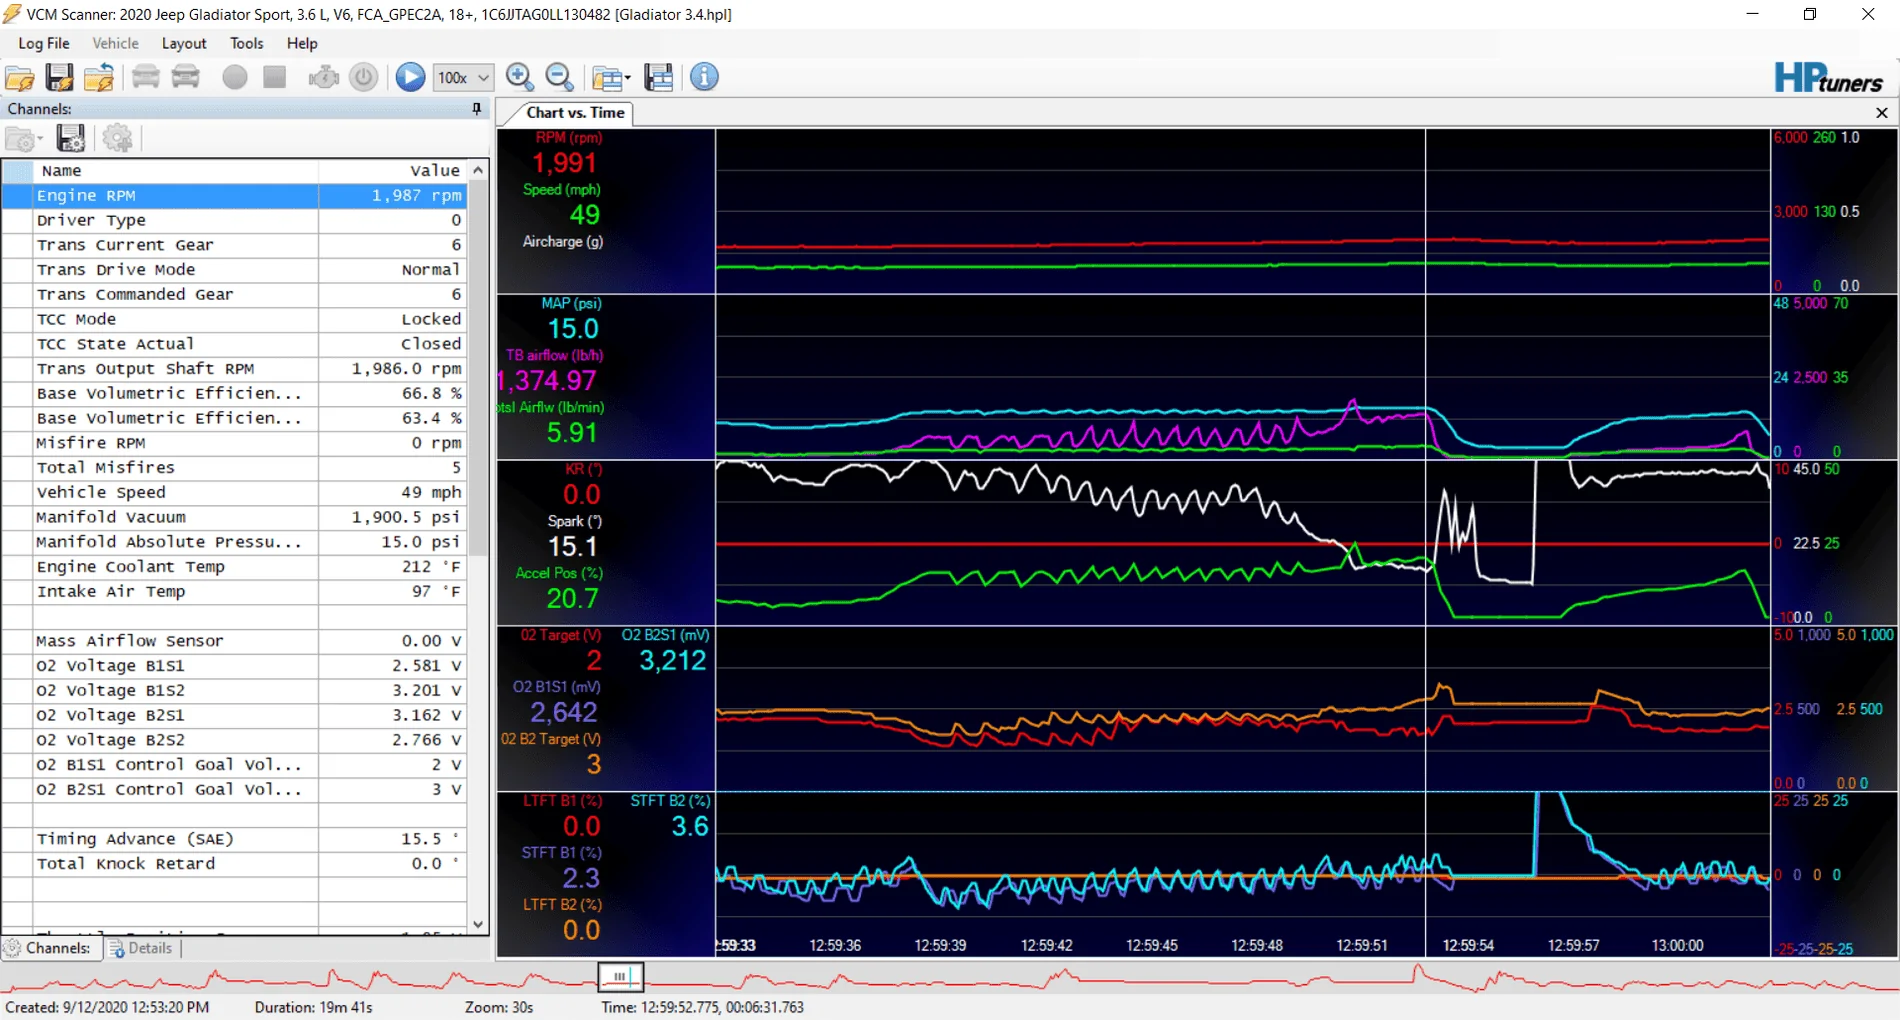Click the add channel gear icon

point(117,139)
